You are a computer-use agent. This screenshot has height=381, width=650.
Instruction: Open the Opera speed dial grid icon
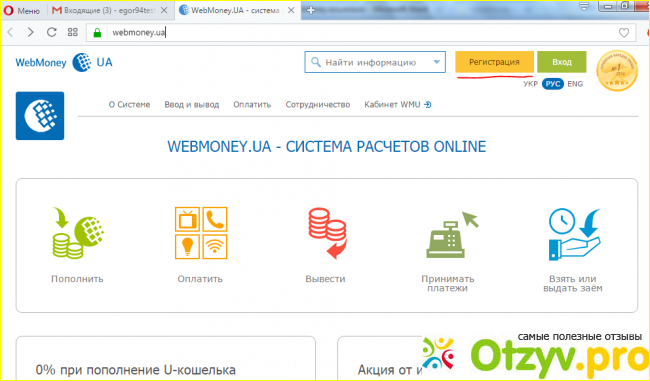(x=73, y=32)
